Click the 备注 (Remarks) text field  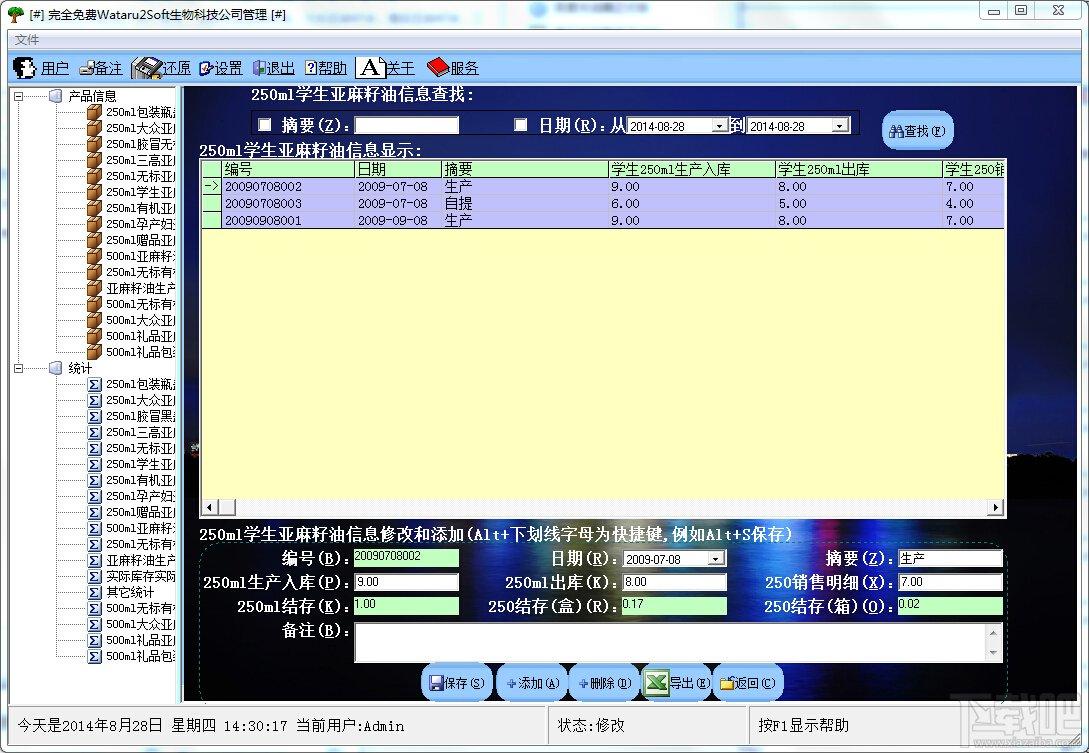[670, 642]
